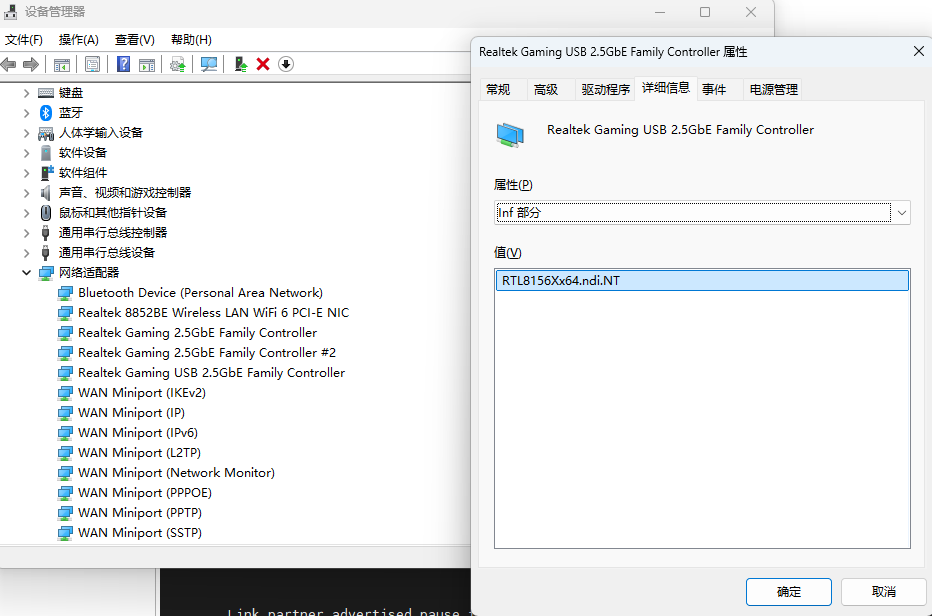This screenshot has width=932, height=616.
Task: Select WAN Miniport (IPv6)
Action: tap(138, 433)
